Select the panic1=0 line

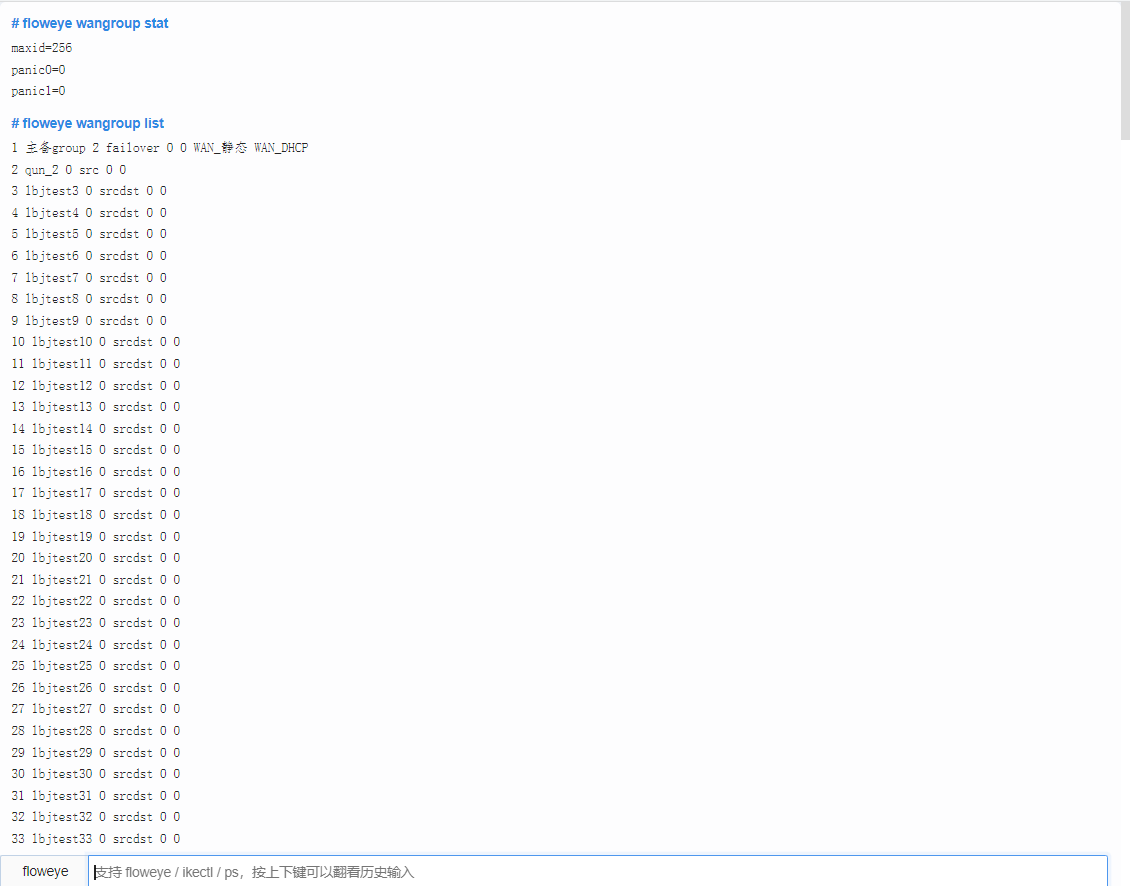pyautogui.click(x=38, y=91)
